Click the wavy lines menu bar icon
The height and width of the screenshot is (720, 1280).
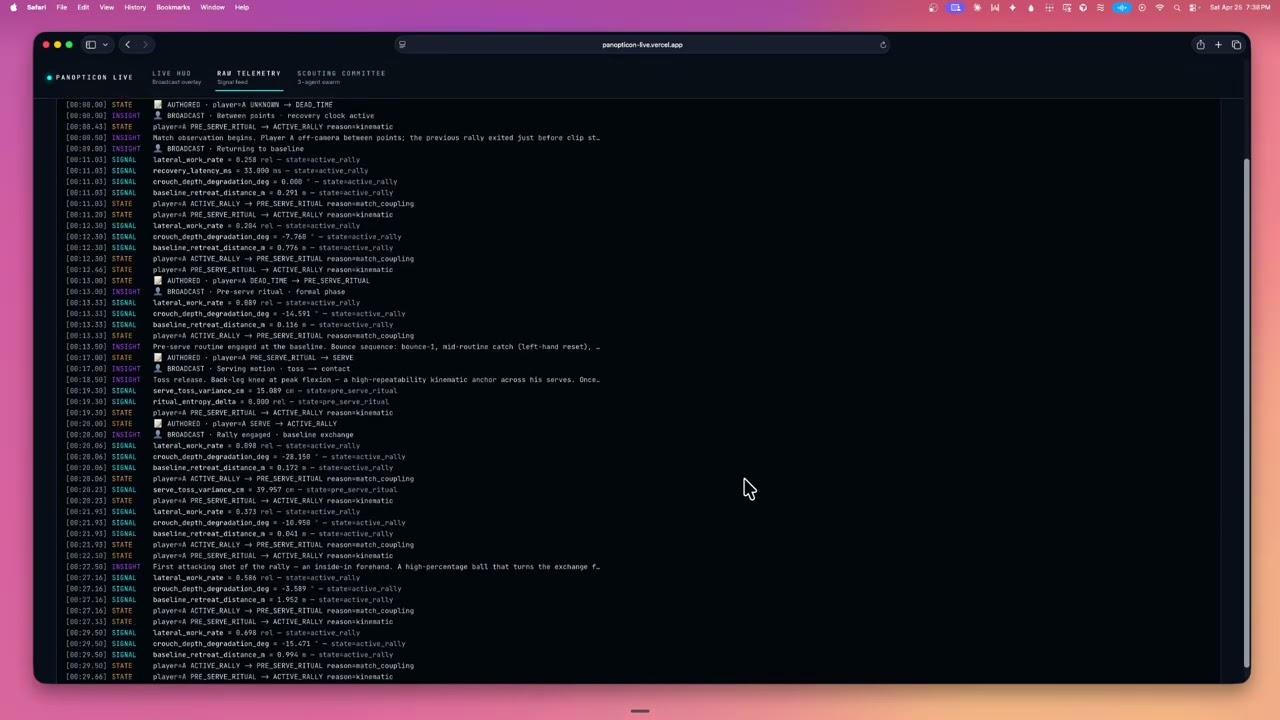click(1100, 7)
